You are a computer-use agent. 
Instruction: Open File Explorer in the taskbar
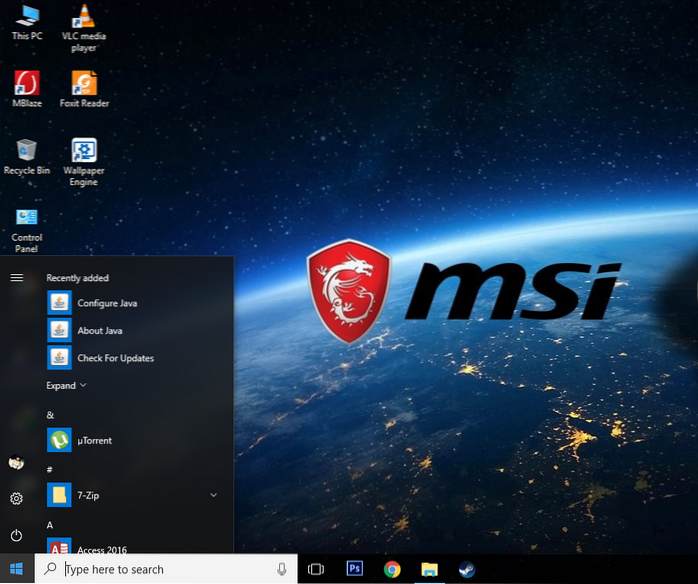click(429, 569)
